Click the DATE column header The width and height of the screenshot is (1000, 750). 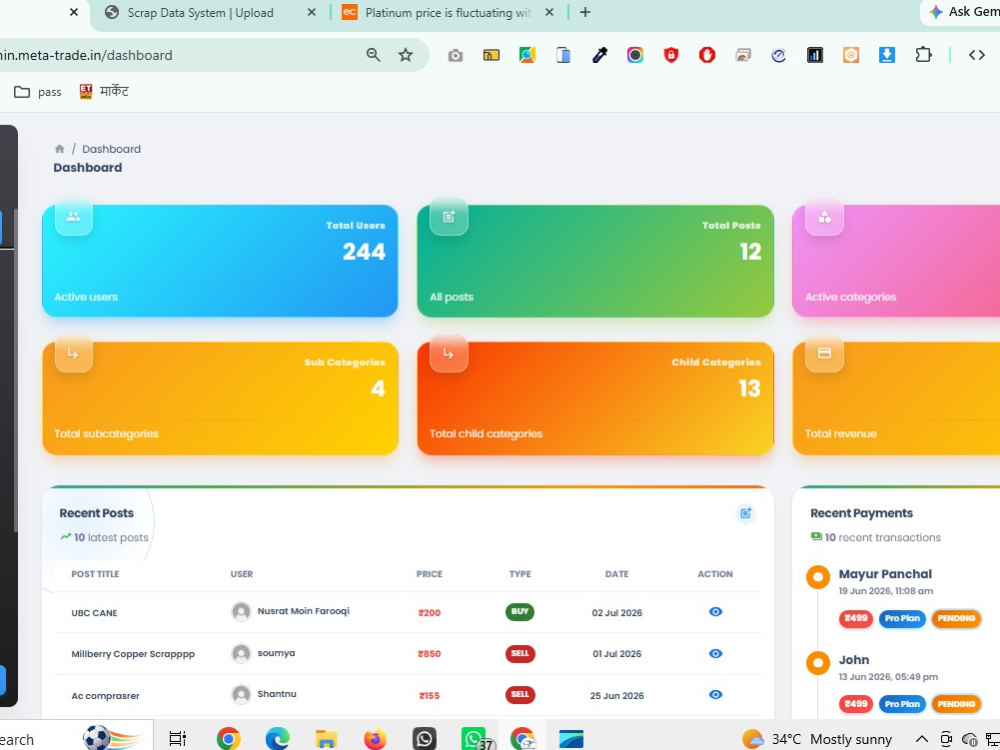[x=617, y=574]
